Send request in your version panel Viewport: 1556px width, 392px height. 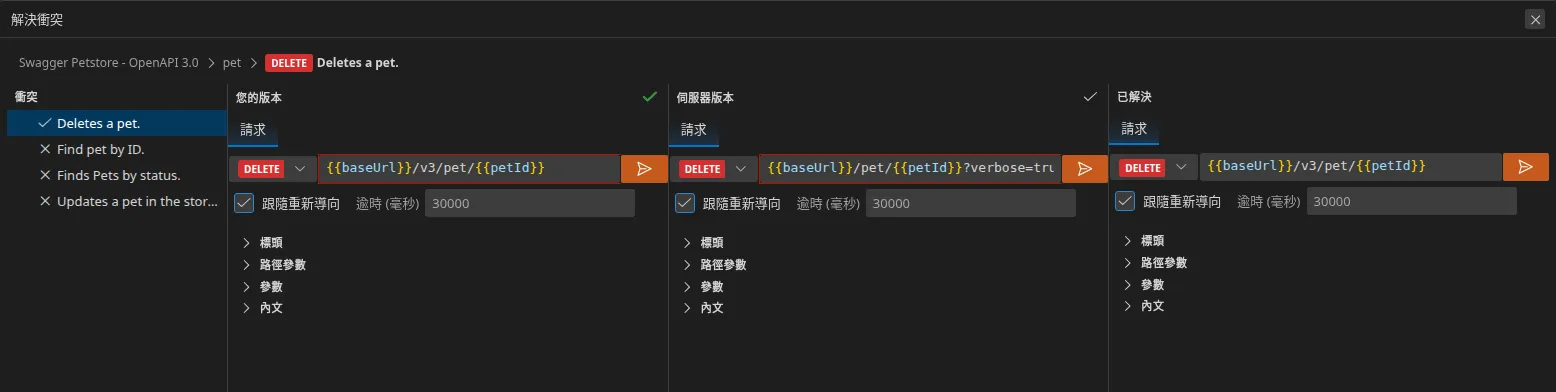644,169
